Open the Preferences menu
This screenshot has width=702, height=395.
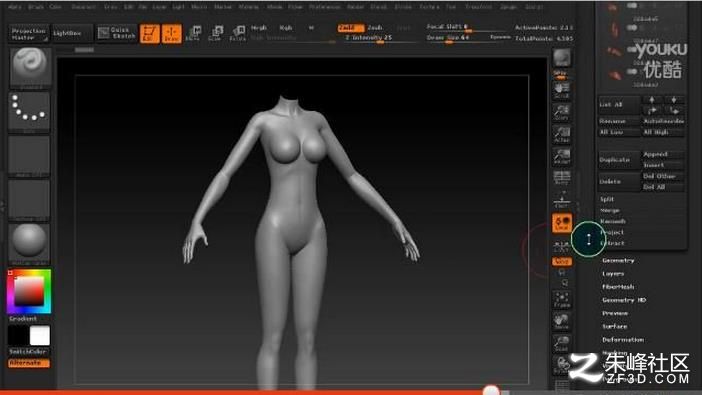[325, 7]
